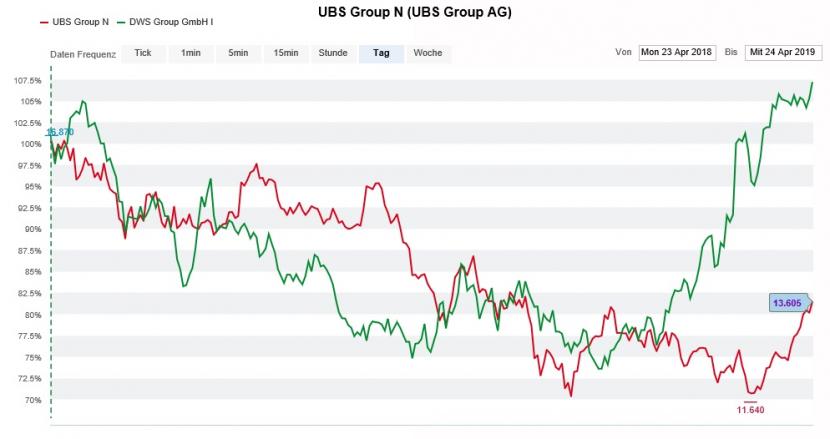Click the dashed green start line

point(51,244)
